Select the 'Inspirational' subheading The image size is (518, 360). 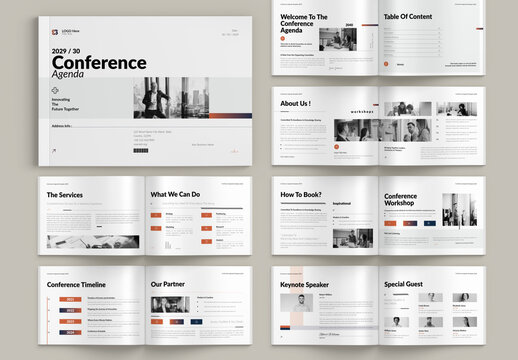(x=342, y=203)
